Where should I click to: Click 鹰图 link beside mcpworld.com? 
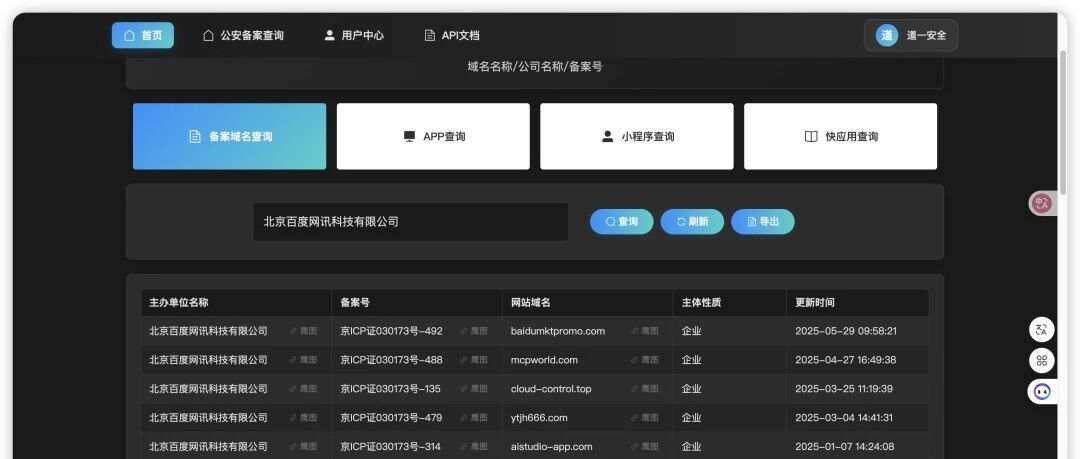[645, 360]
